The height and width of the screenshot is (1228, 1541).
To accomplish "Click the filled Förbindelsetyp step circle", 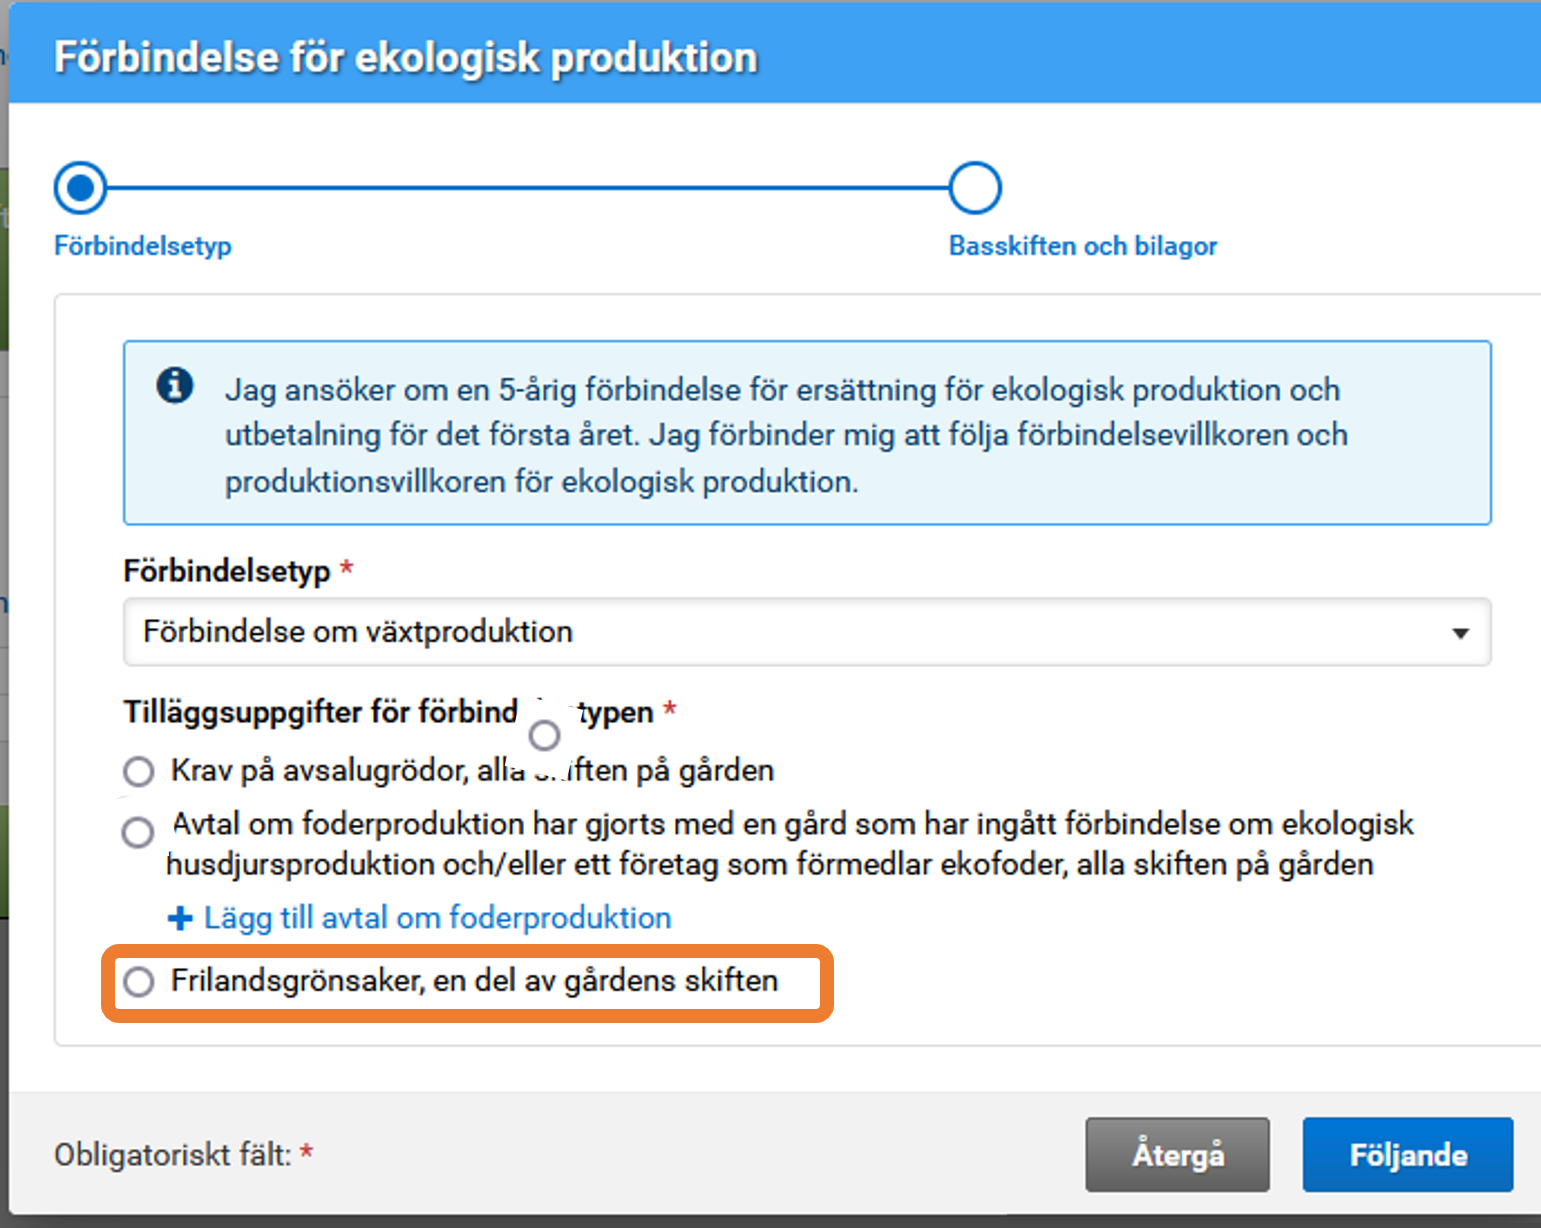I will tap(80, 186).
